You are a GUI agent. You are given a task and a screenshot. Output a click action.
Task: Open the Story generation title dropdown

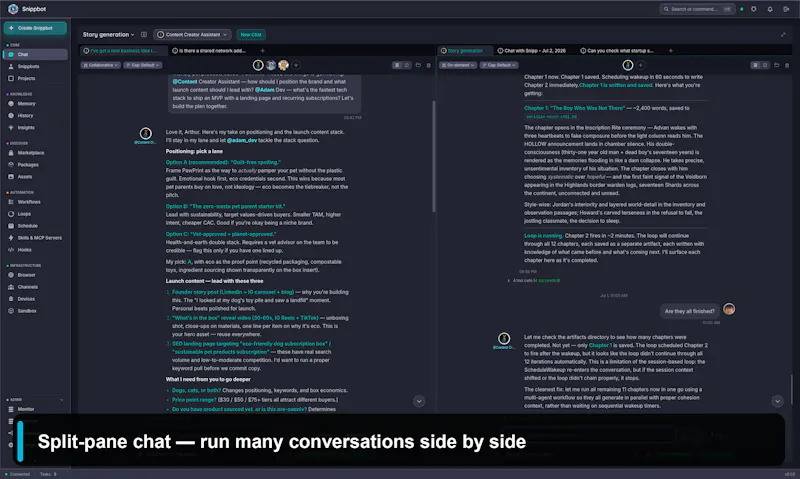[x=108, y=35]
